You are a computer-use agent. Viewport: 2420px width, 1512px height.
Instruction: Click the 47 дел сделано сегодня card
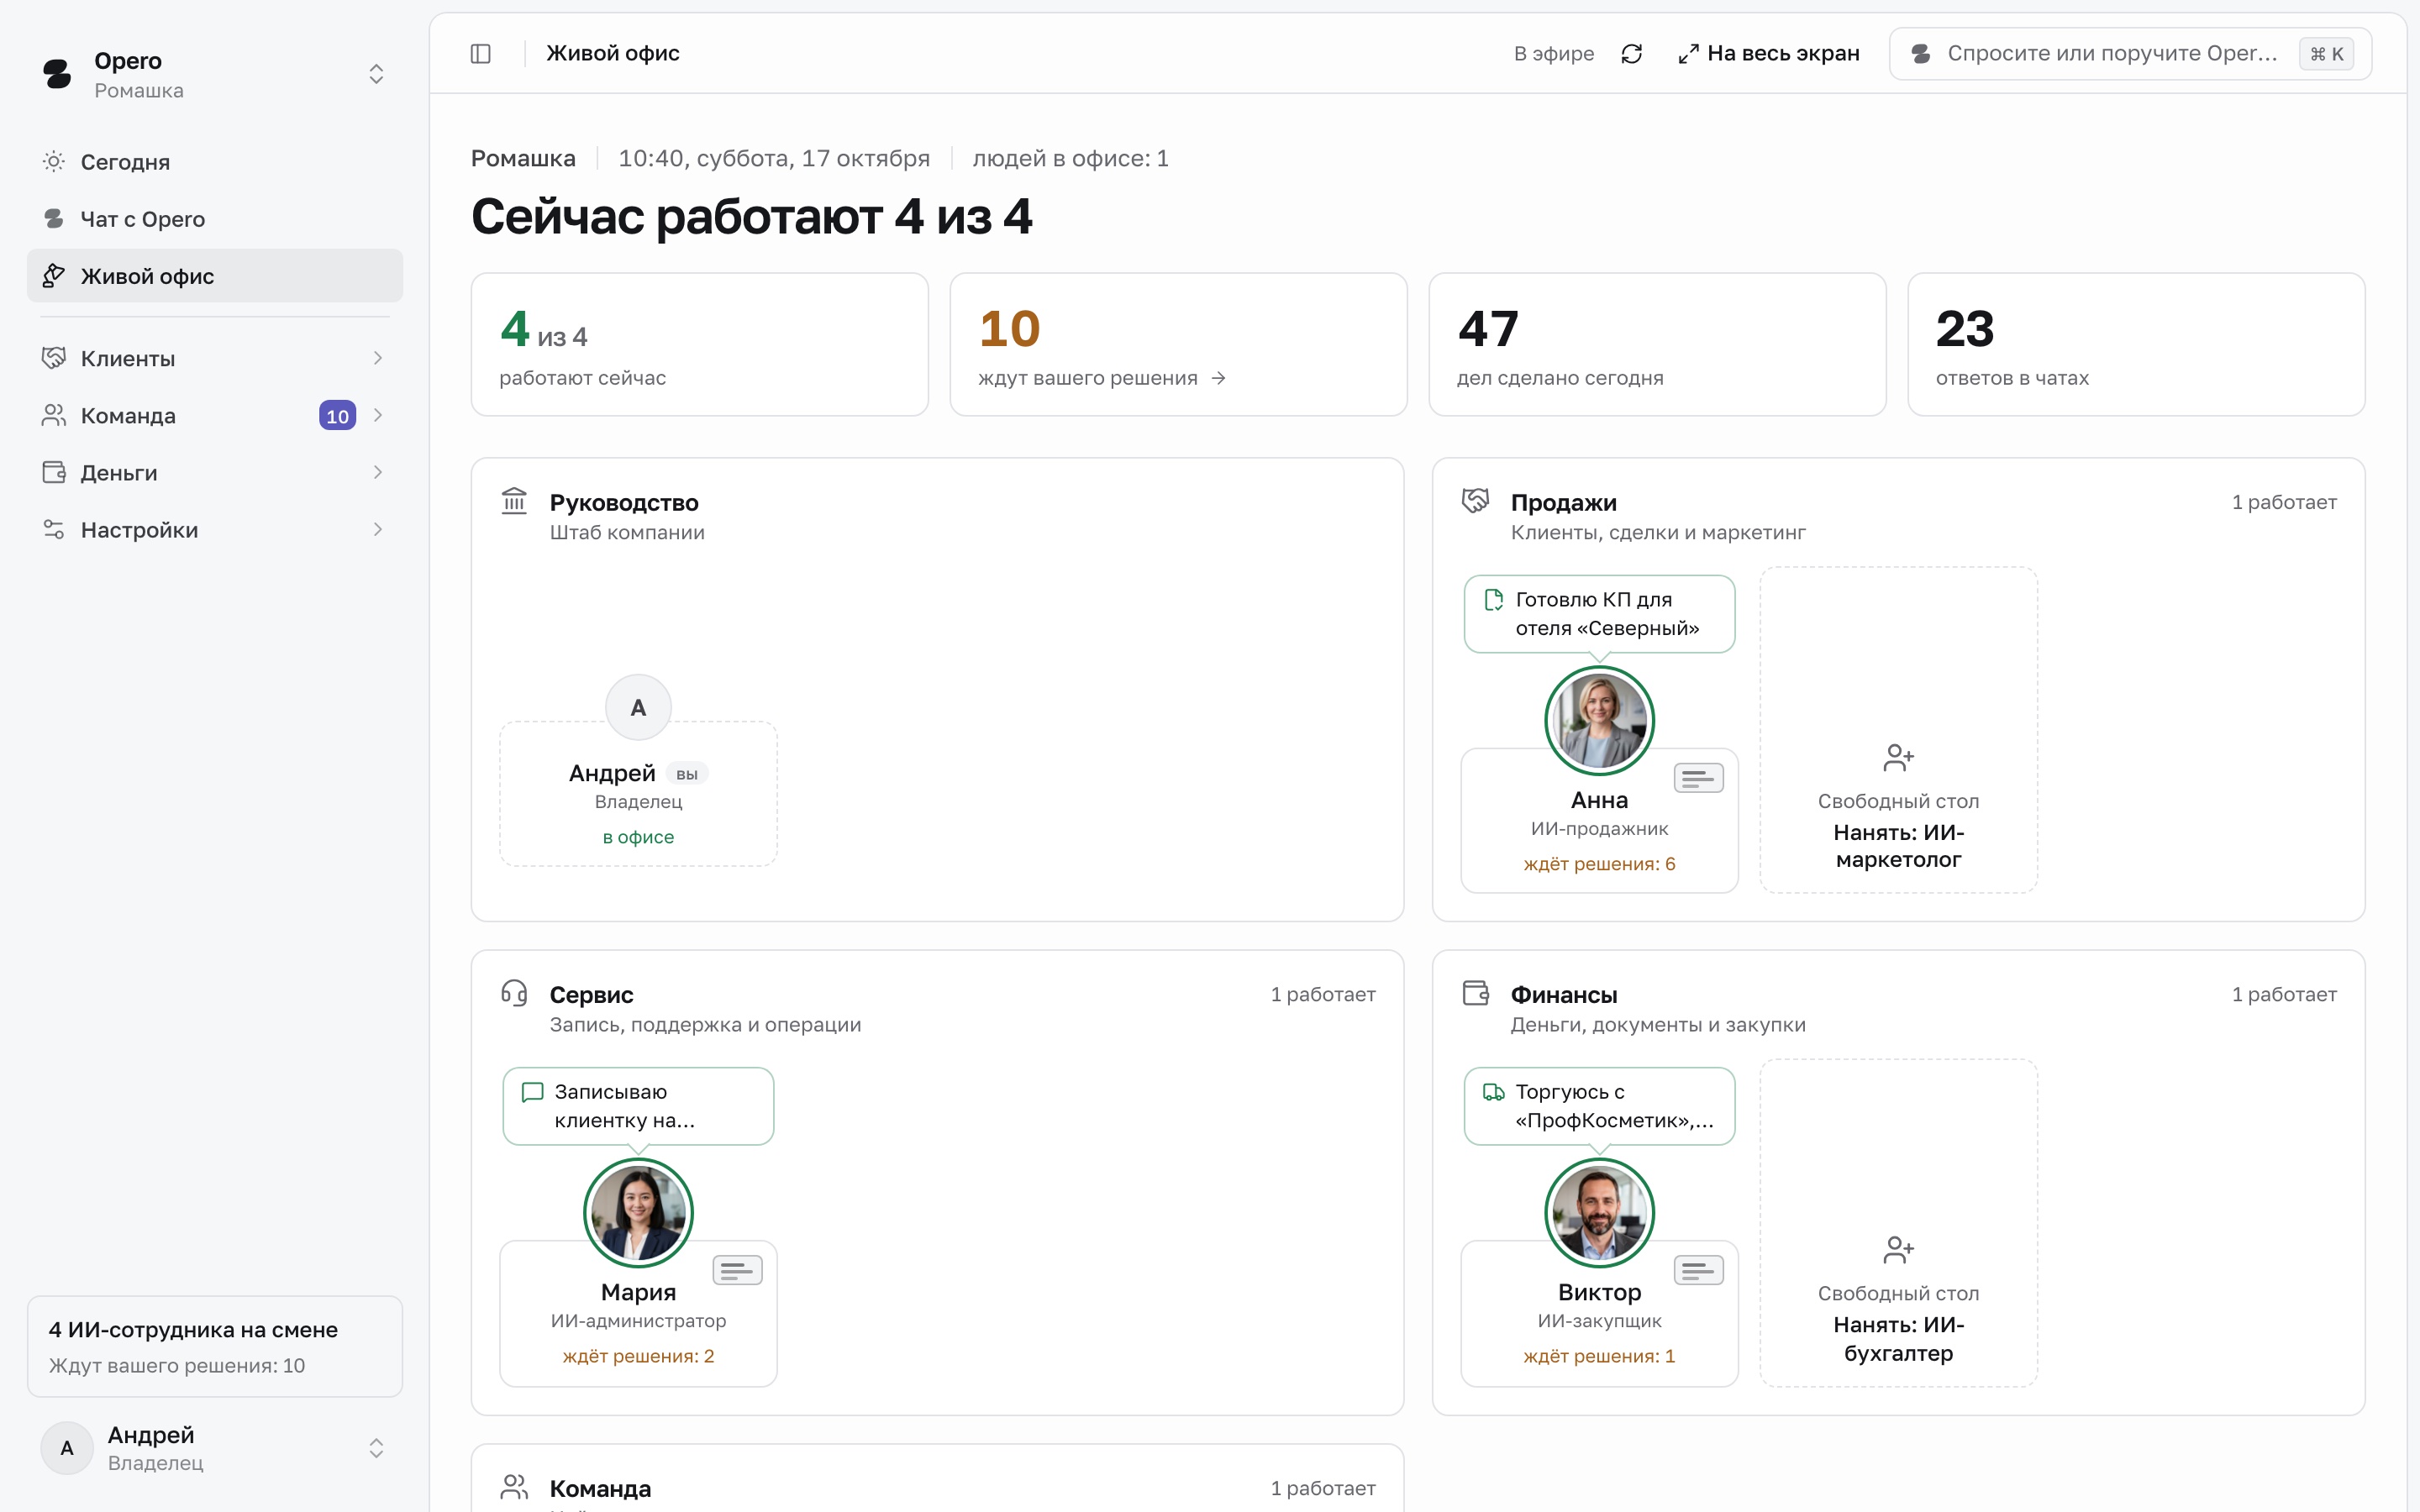[1657, 344]
